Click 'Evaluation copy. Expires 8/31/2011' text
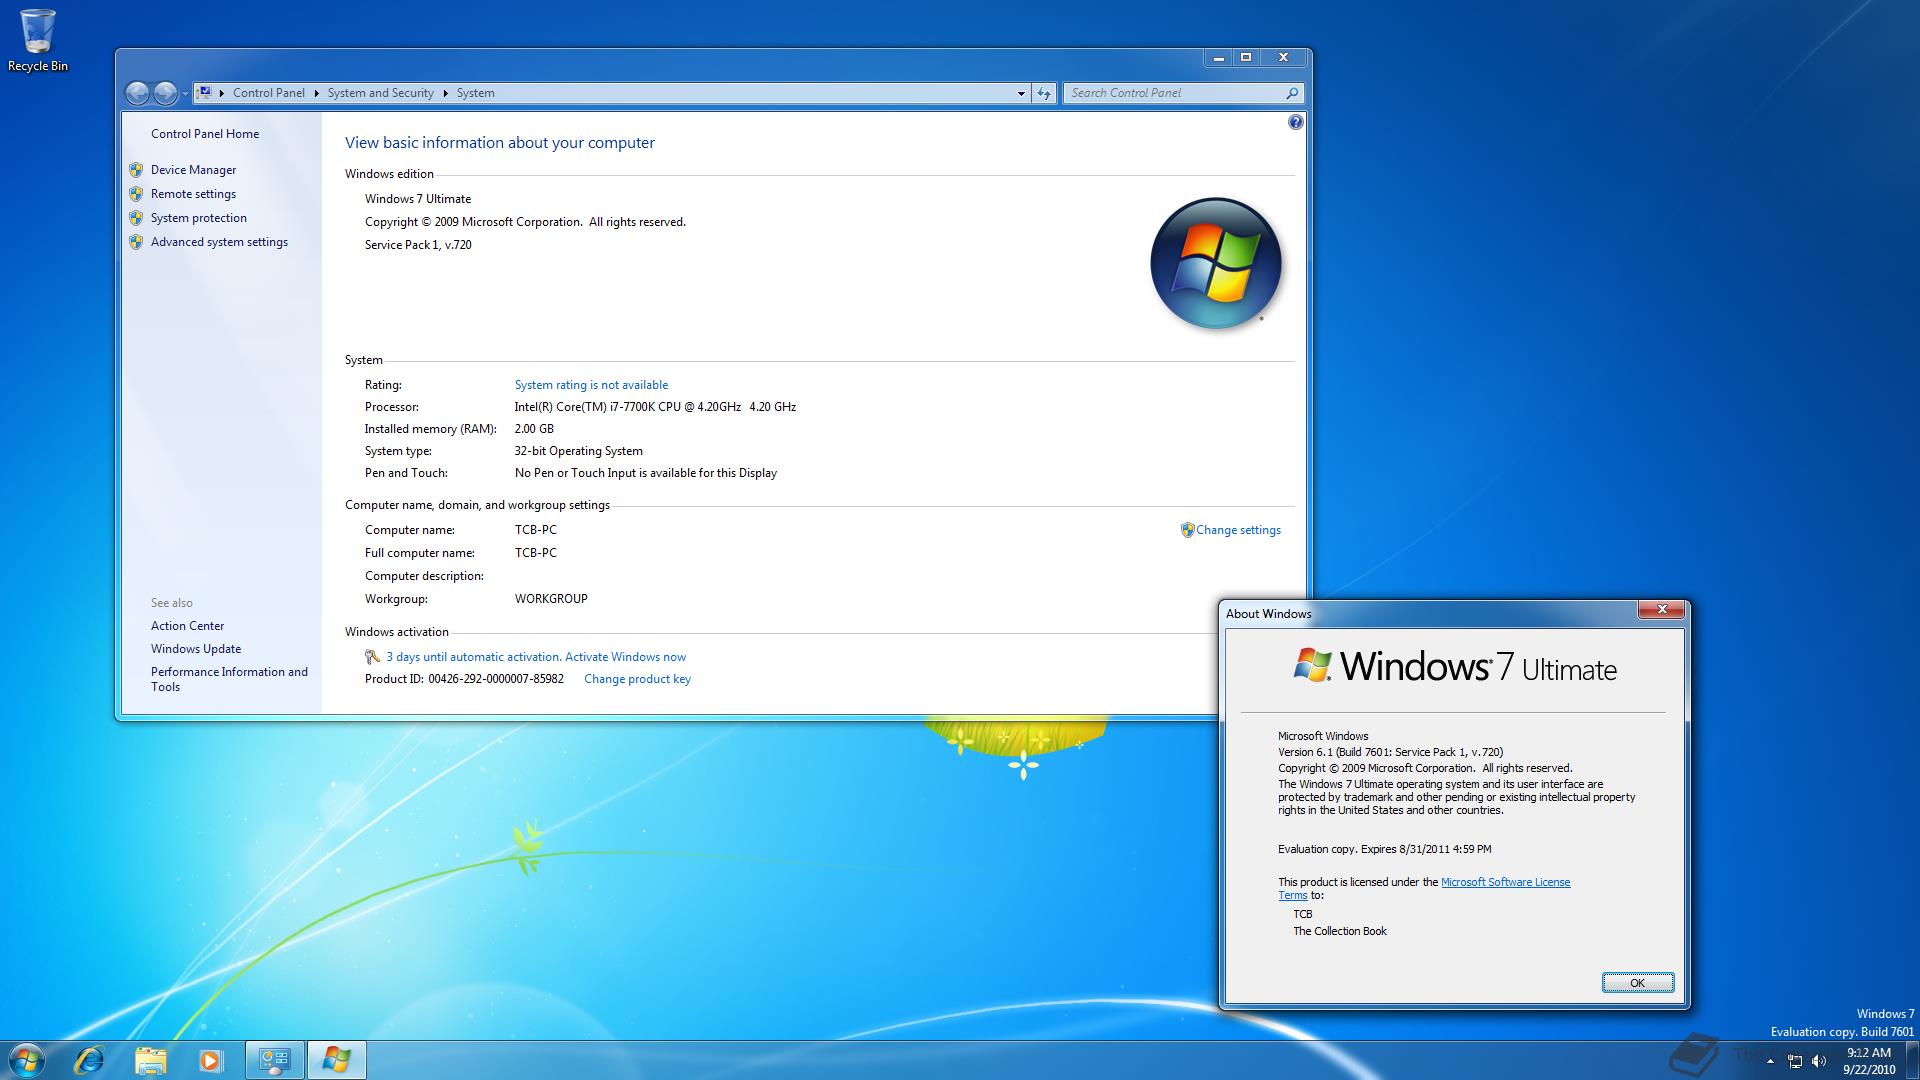Screen dimensions: 1920x1080 coord(1384,849)
